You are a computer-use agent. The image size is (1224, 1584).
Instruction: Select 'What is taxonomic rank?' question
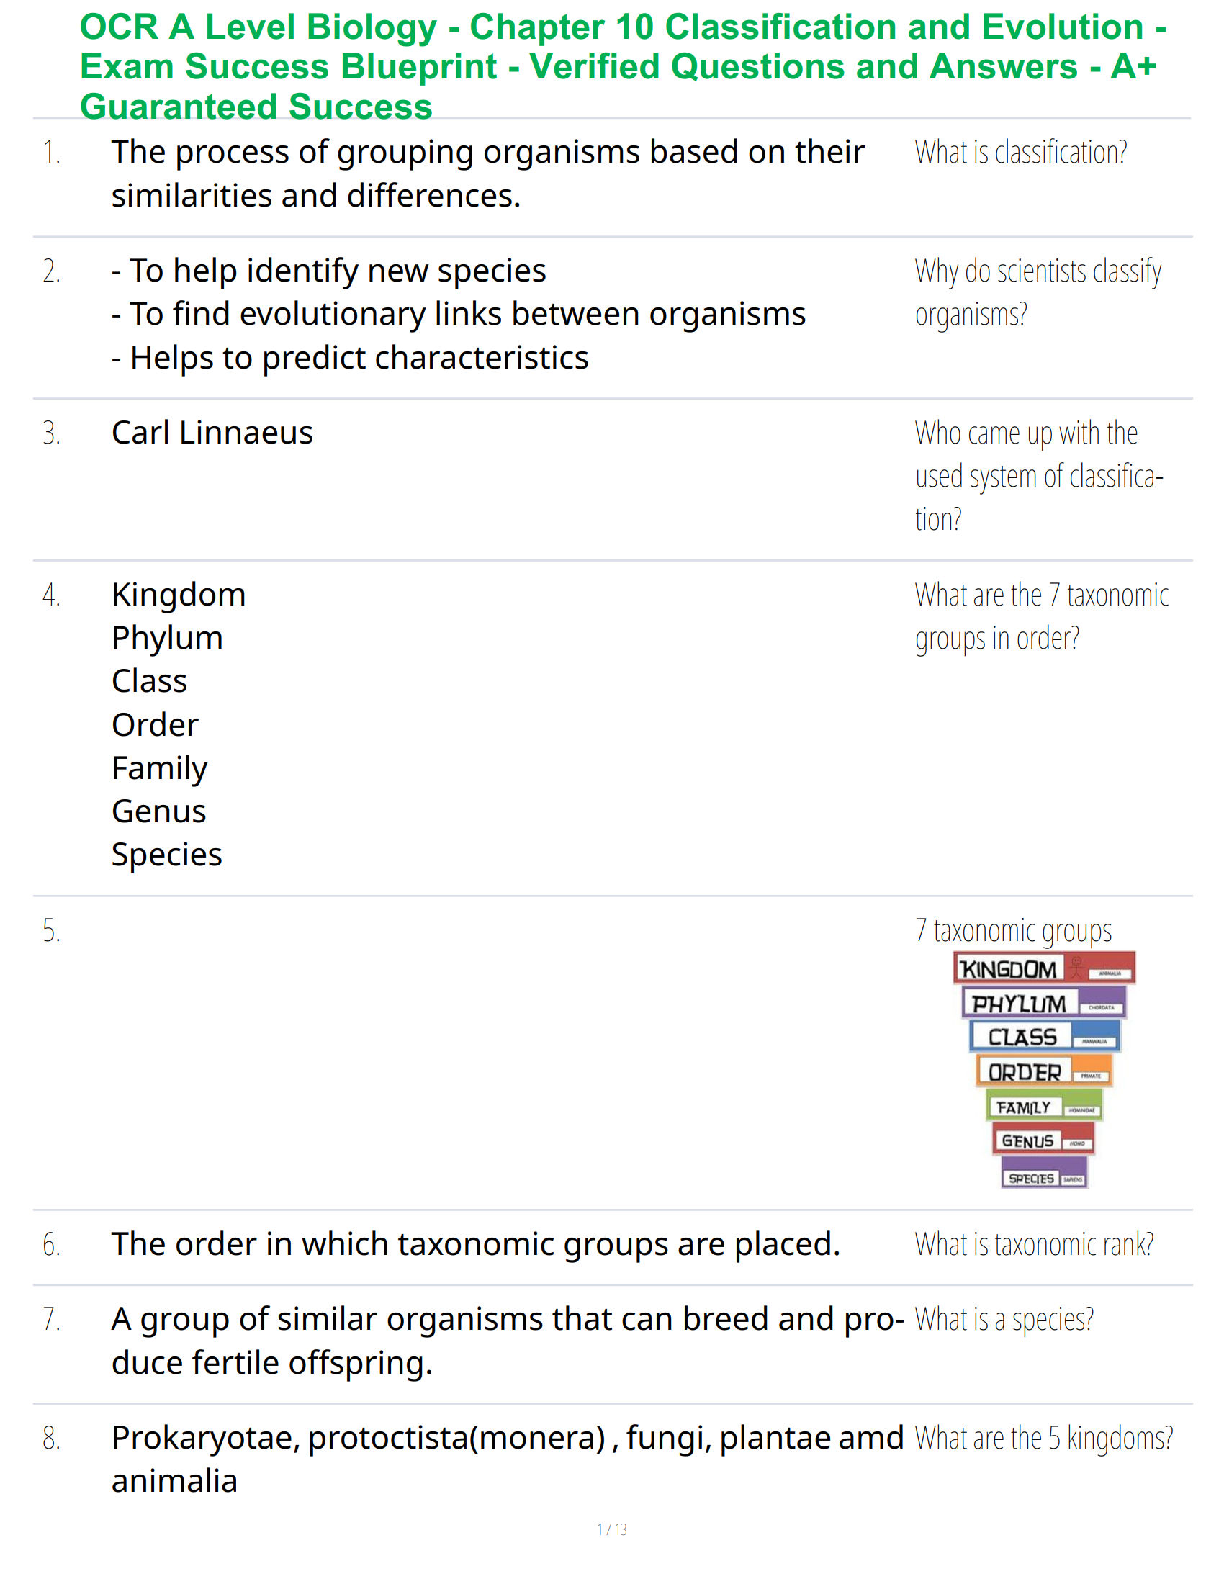pyautogui.click(x=1034, y=1244)
